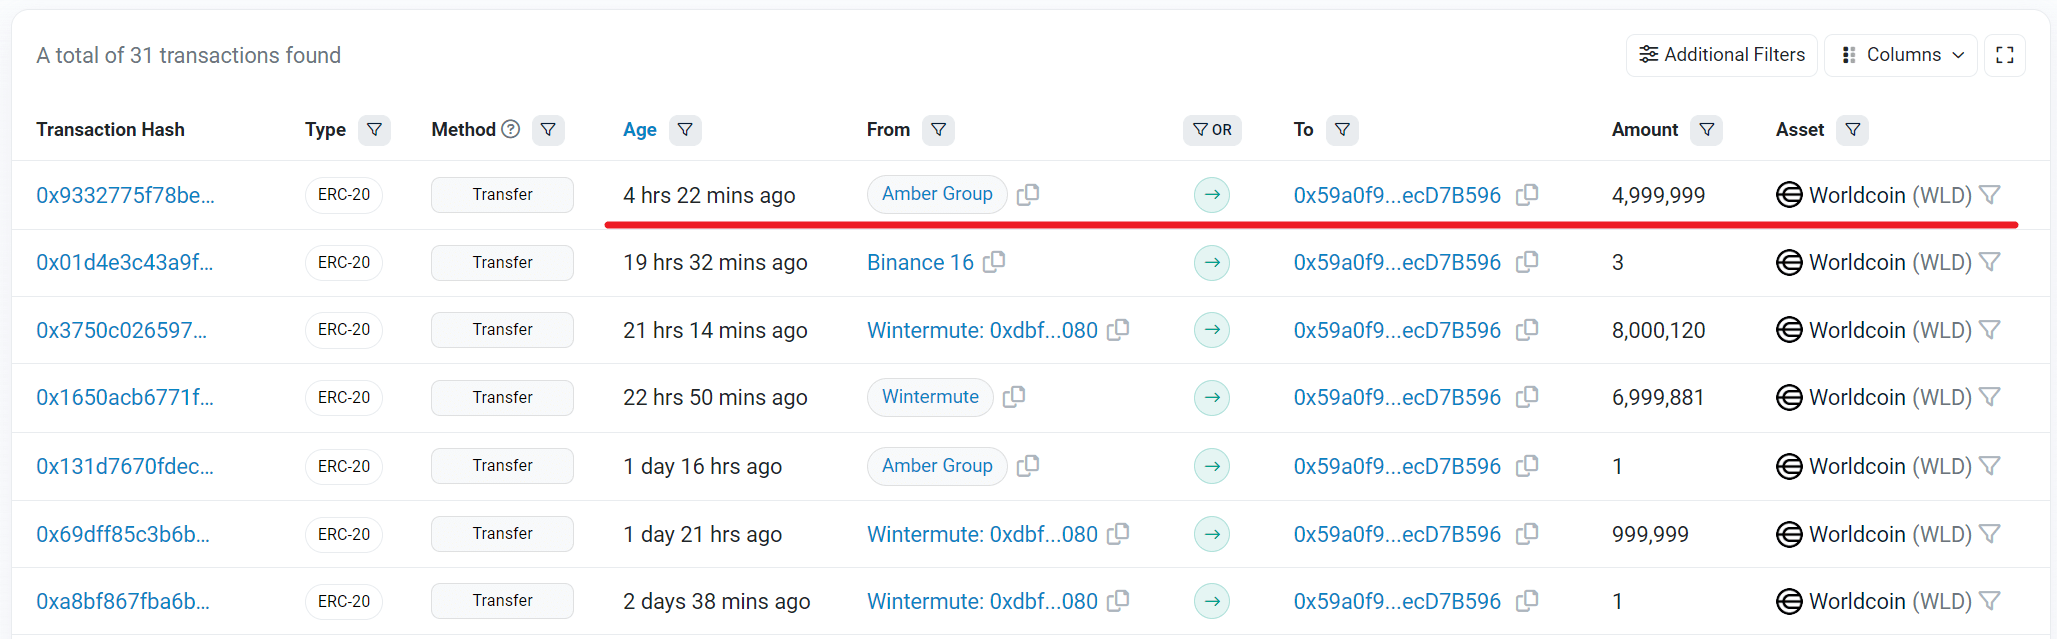The image size is (2057, 639).
Task: Copy Amber Group address in 4 hrs row
Action: (1028, 194)
